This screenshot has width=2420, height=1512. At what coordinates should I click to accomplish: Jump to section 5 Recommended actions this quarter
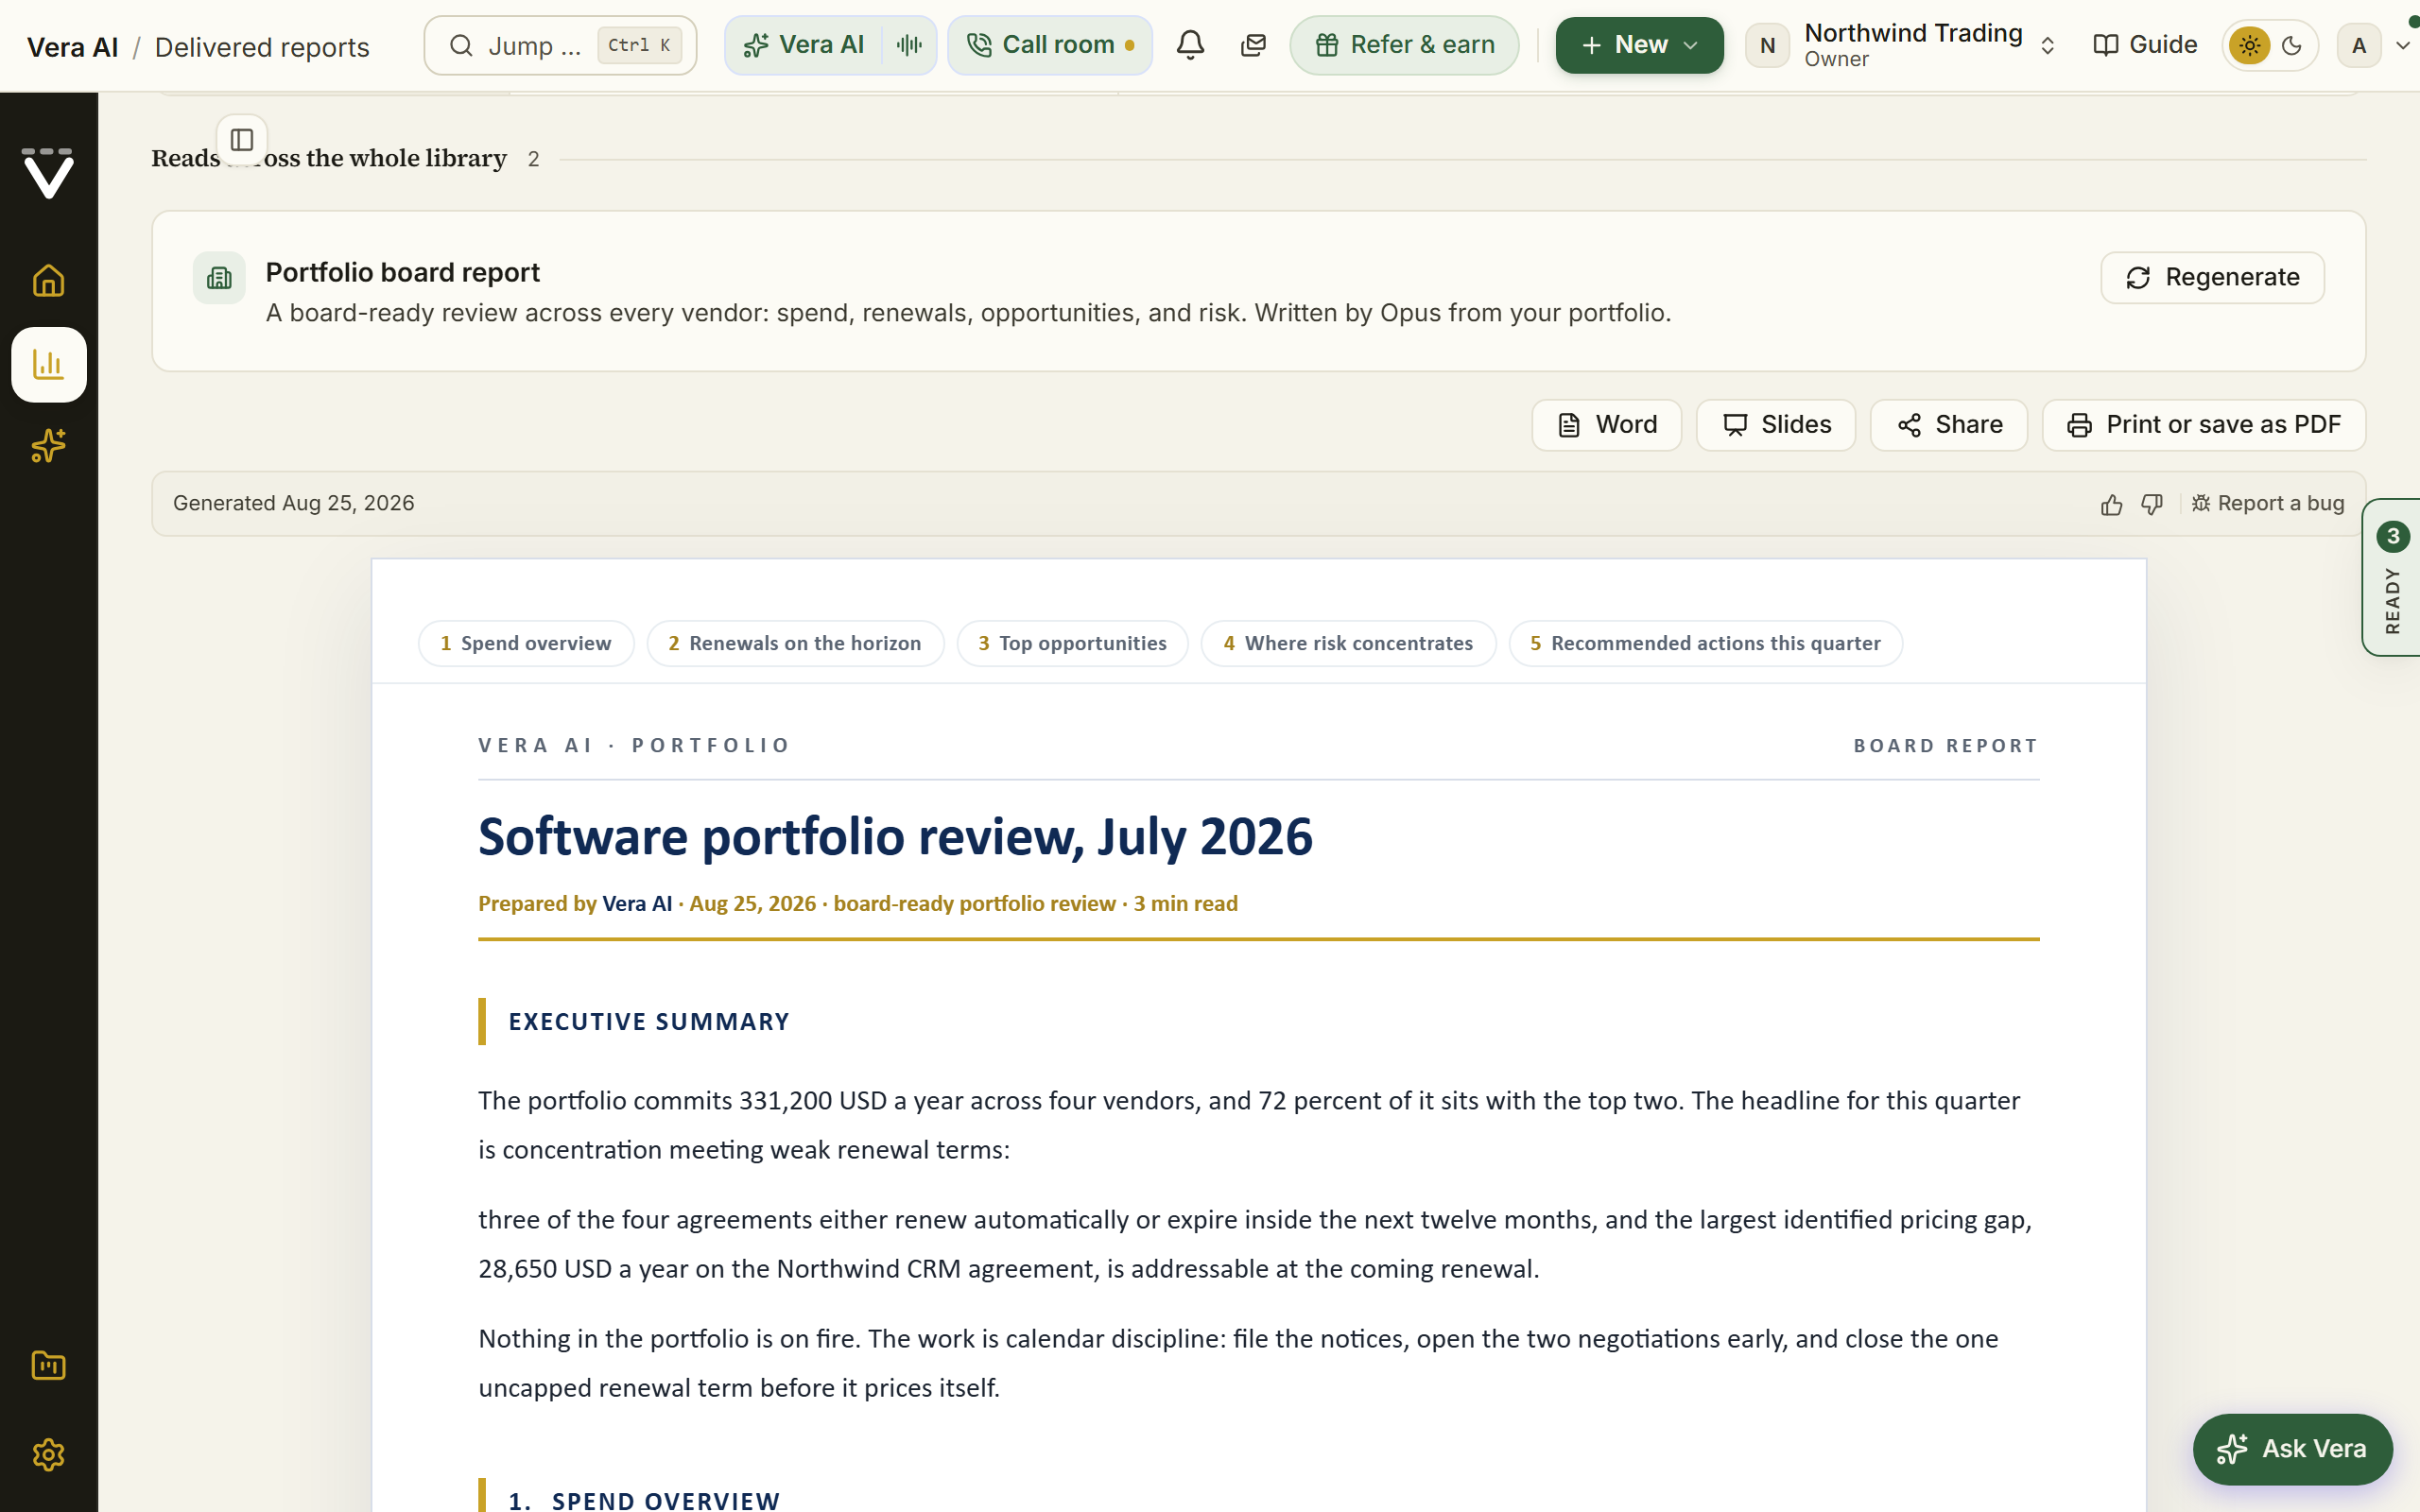[1705, 643]
